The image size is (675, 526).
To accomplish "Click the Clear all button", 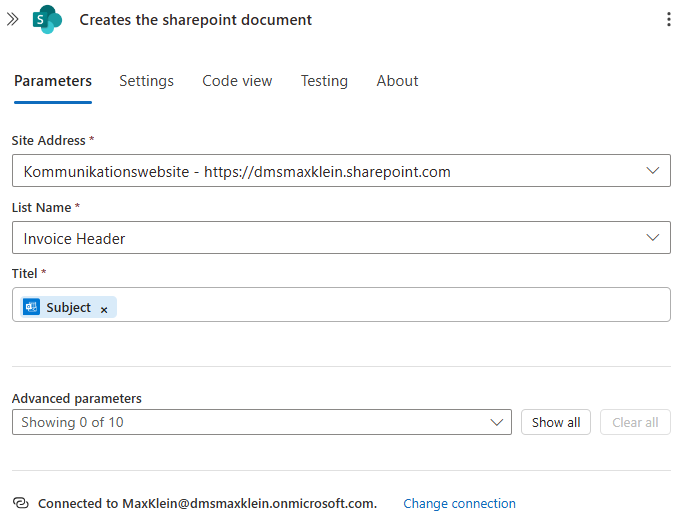I will (x=635, y=422).
